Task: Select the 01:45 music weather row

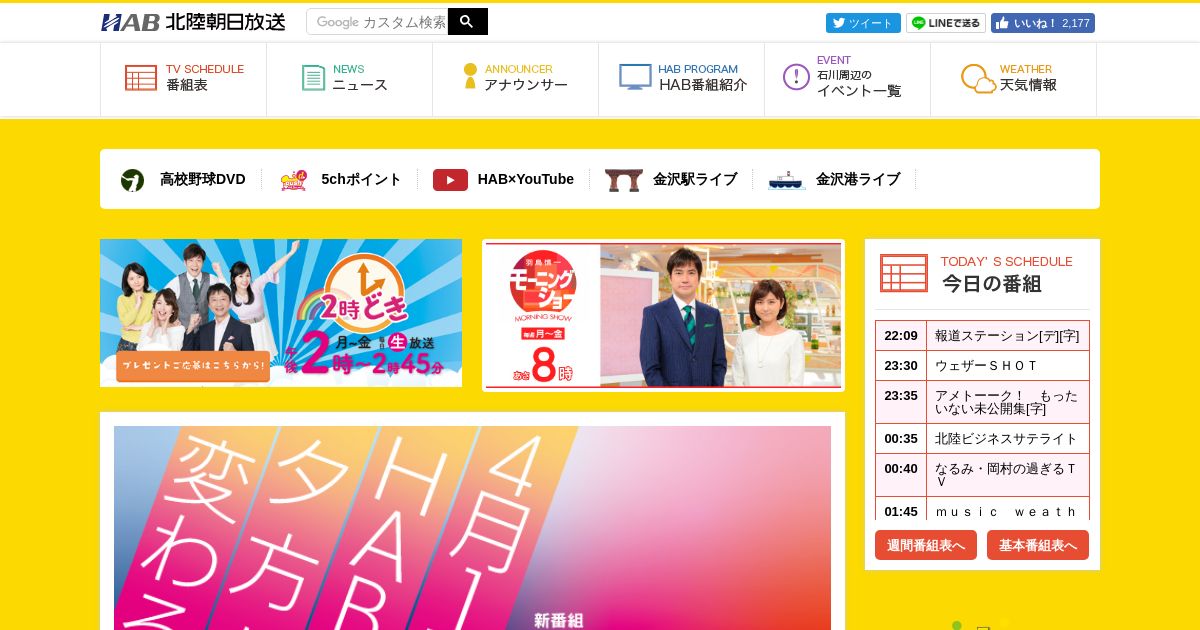Action: tap(982, 509)
